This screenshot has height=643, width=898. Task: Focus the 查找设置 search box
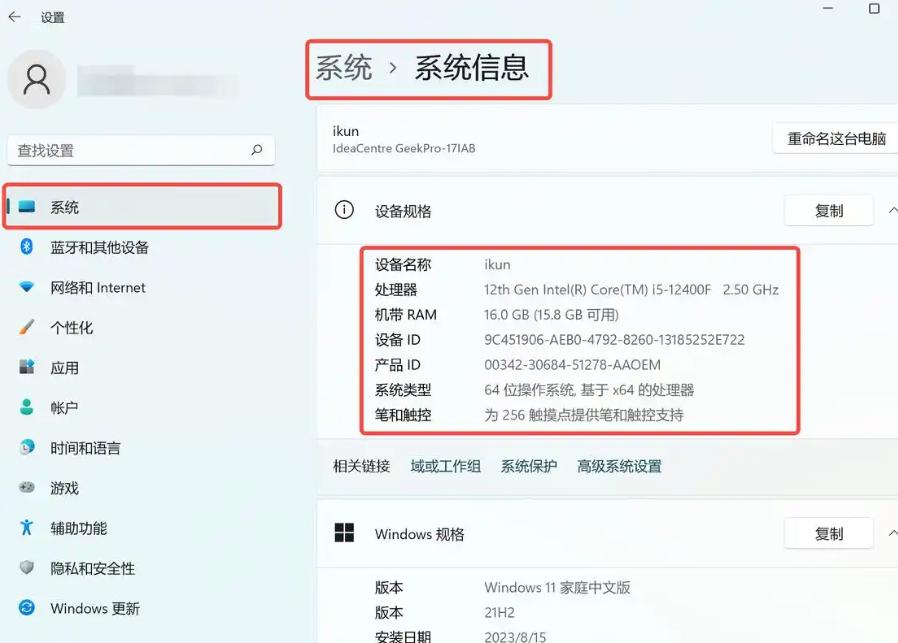click(141, 150)
